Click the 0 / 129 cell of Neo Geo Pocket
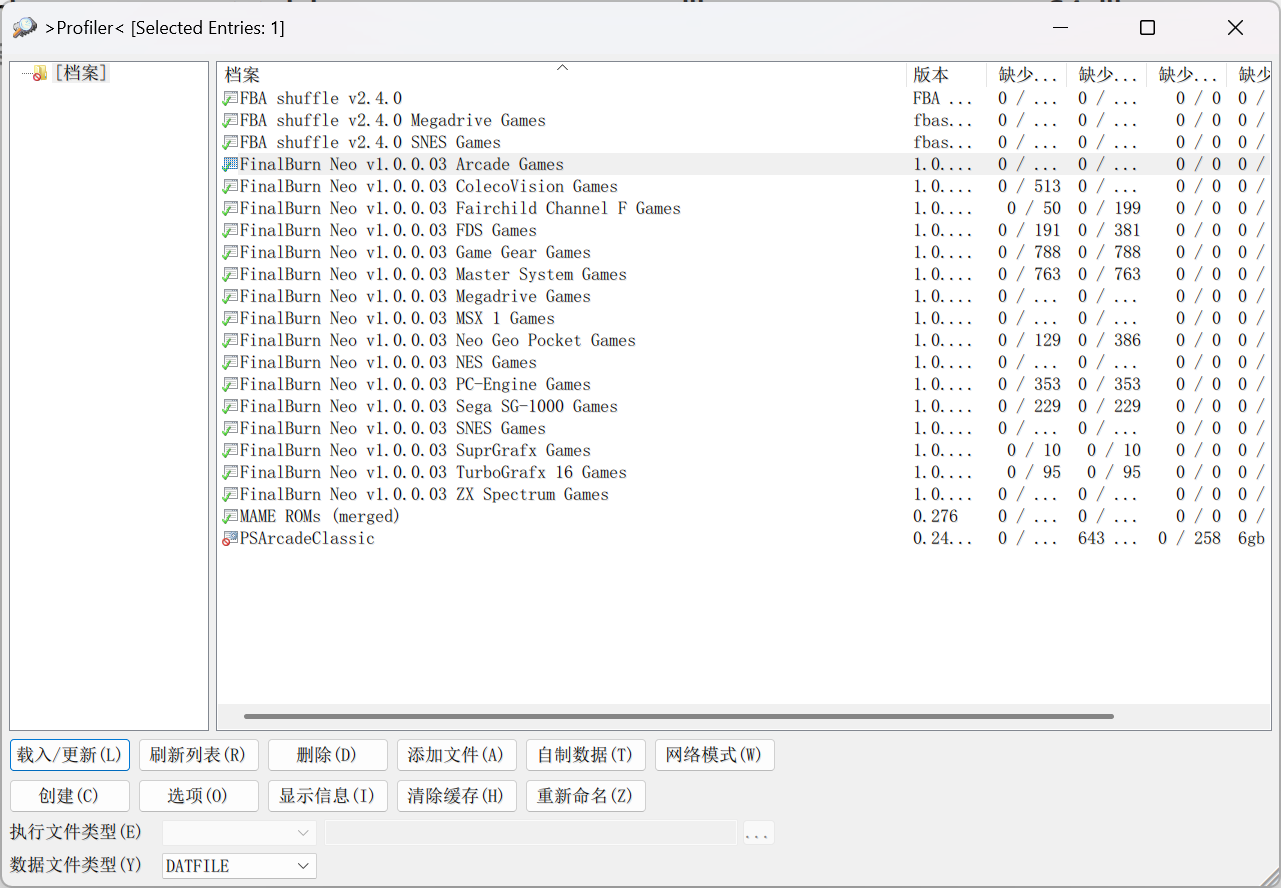1281x888 pixels. pyautogui.click(x=1029, y=341)
